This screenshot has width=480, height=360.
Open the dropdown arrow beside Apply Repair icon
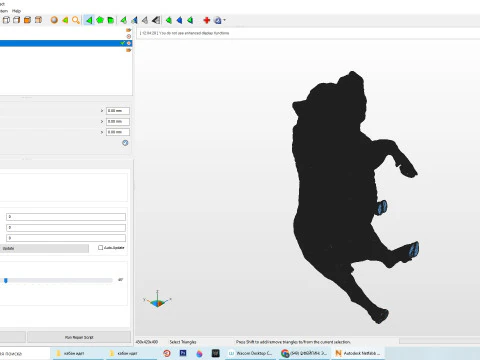tap(225, 20)
